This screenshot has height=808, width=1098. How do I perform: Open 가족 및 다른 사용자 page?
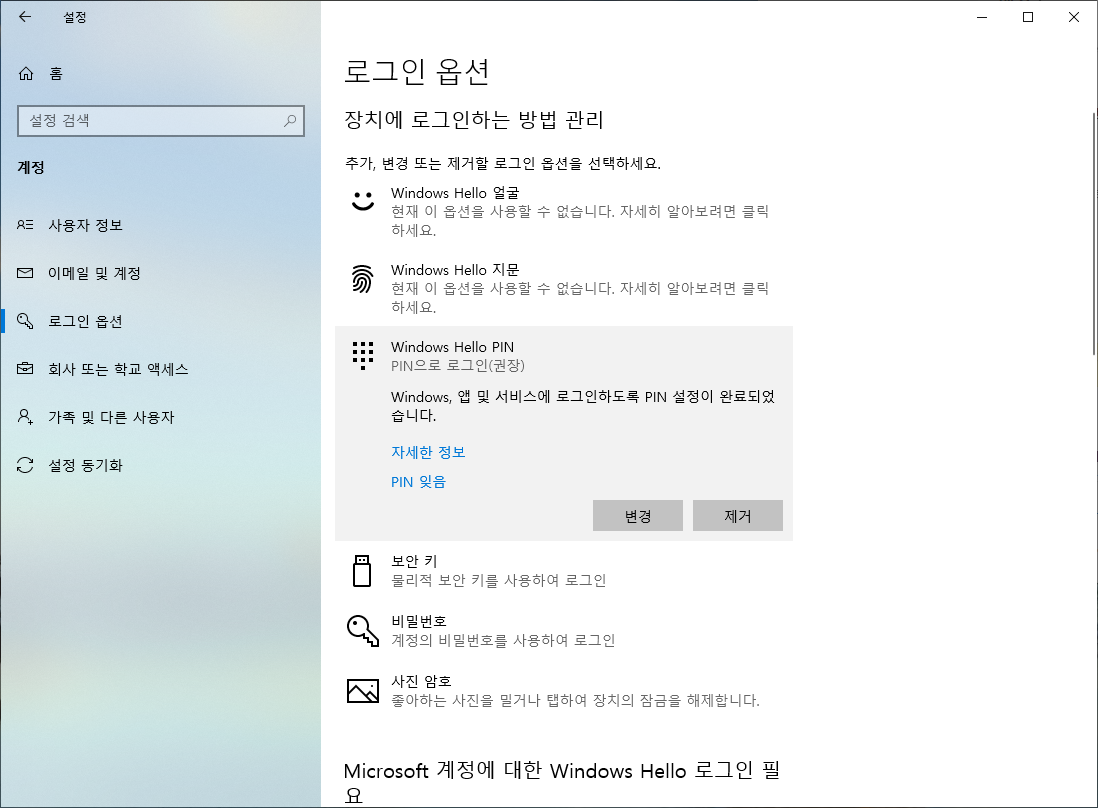pos(160,417)
